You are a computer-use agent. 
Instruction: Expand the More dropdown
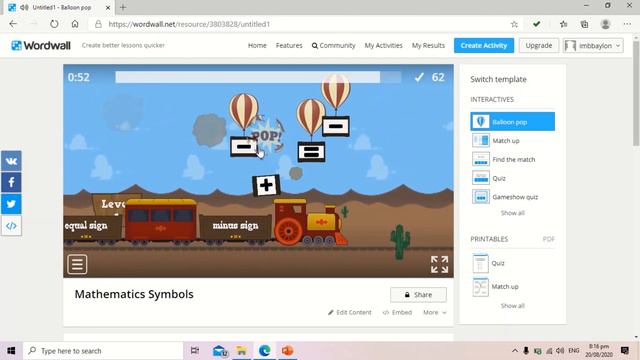coord(435,312)
